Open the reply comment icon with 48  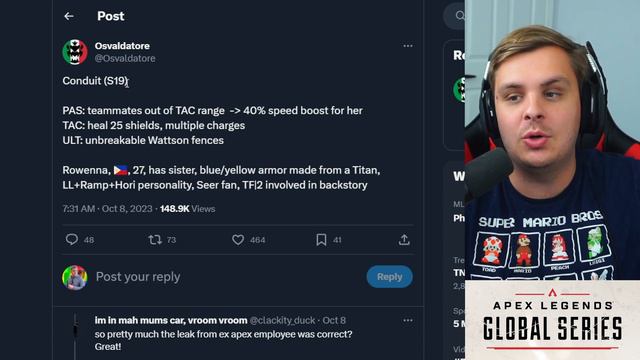point(72,240)
